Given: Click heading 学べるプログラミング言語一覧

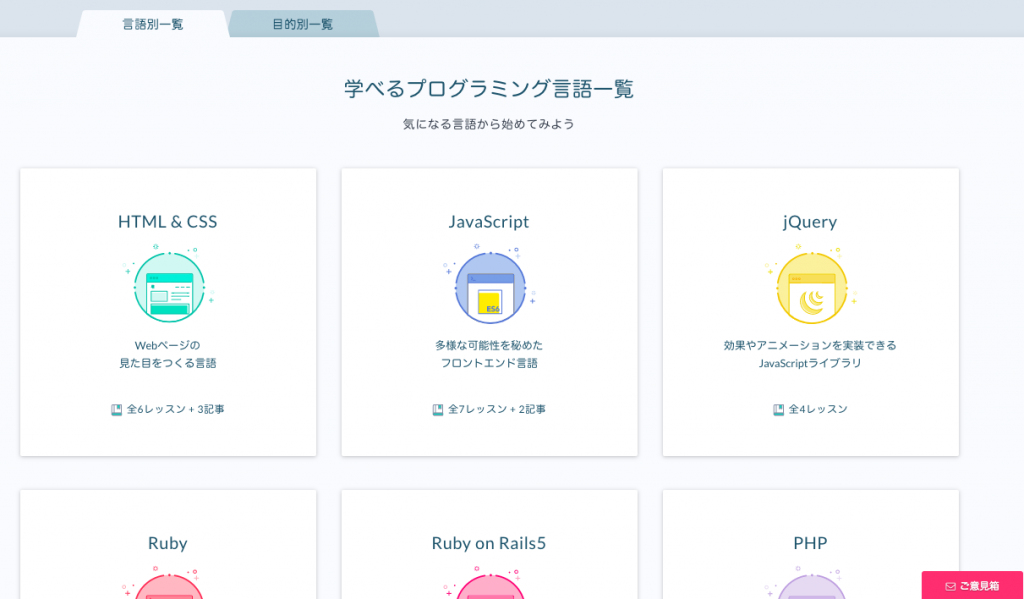Looking at the screenshot, I should pyautogui.click(x=489, y=89).
